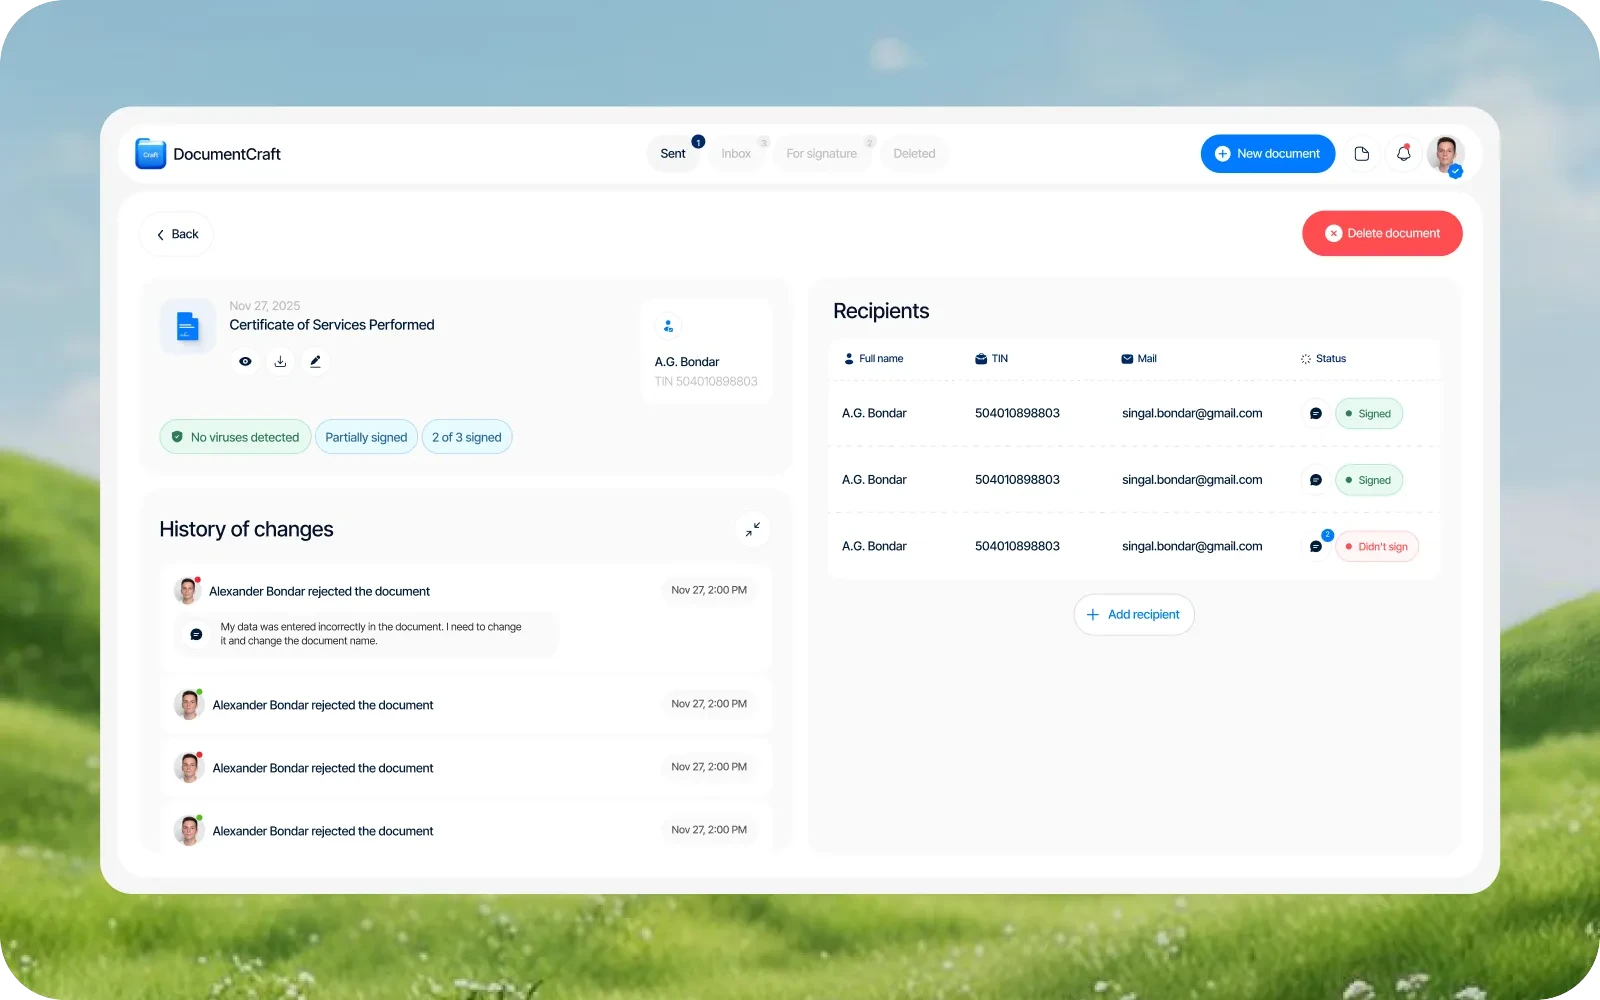Image resolution: width=1600 pixels, height=1000 pixels.
Task: Switch to the Inbox tab
Action: pos(736,154)
